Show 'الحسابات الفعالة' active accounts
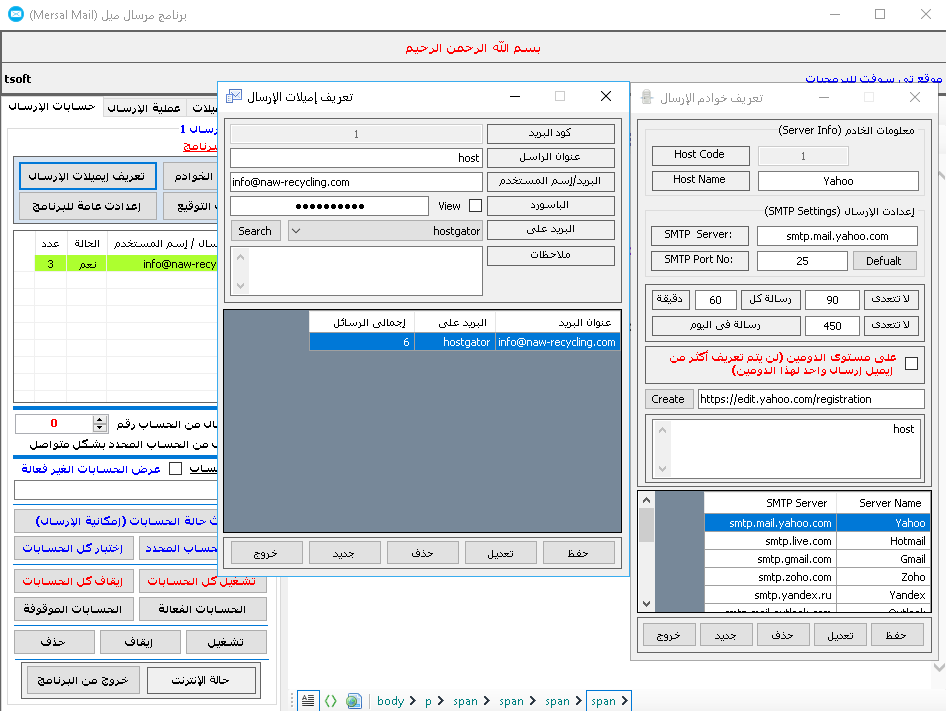Image resolution: width=946 pixels, height=711 pixels. (202, 609)
